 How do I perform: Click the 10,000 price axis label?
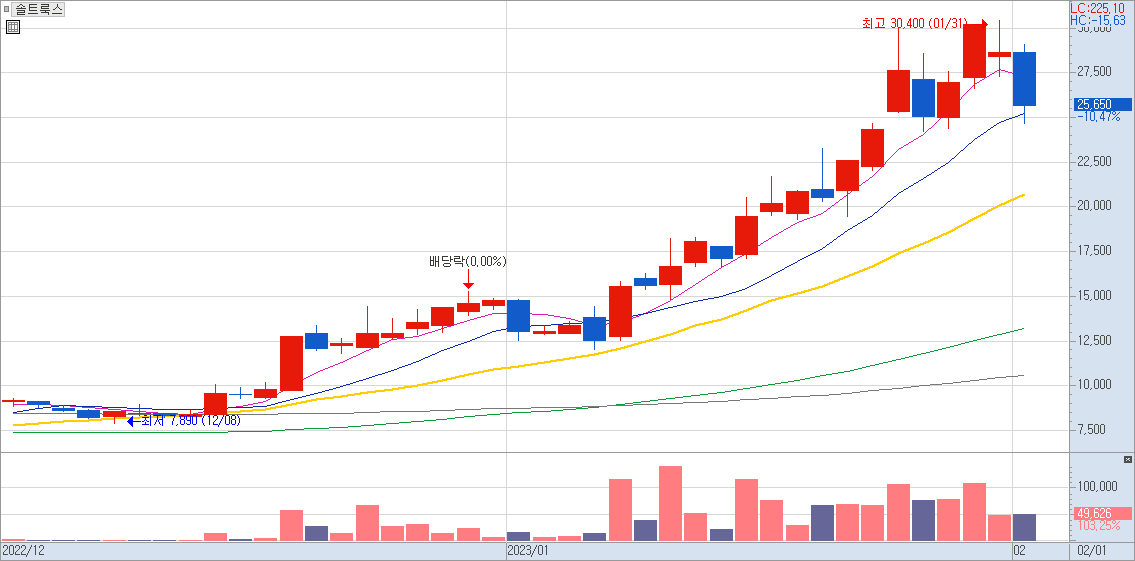1094,385
